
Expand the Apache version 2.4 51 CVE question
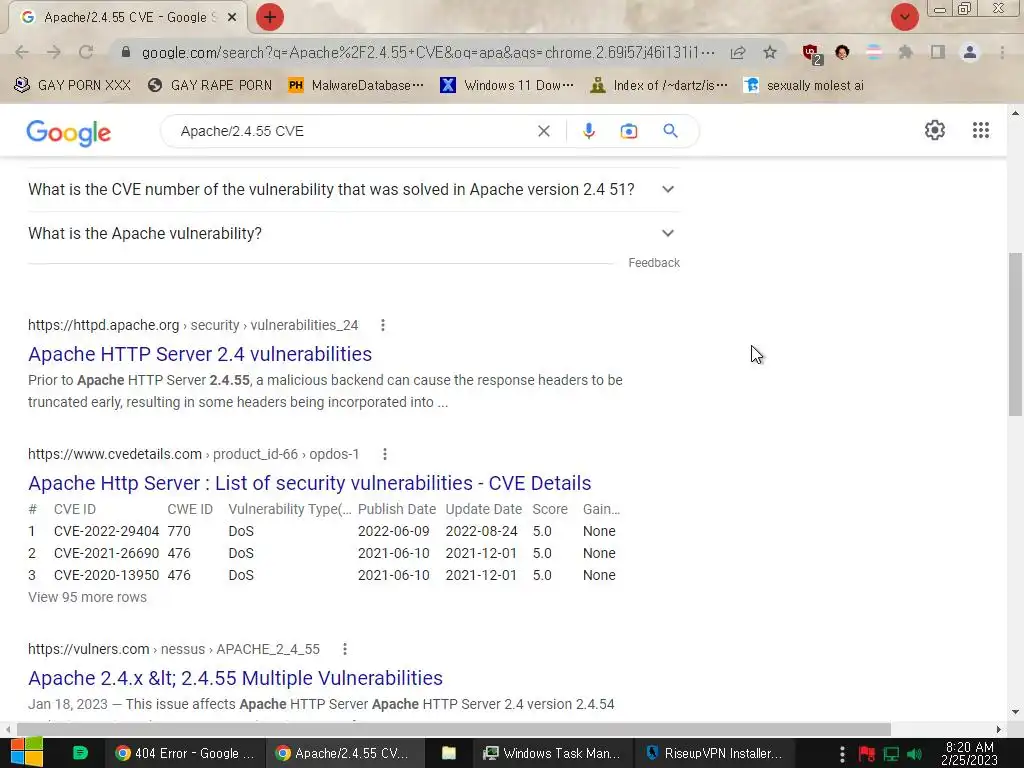pyautogui.click(x=353, y=189)
